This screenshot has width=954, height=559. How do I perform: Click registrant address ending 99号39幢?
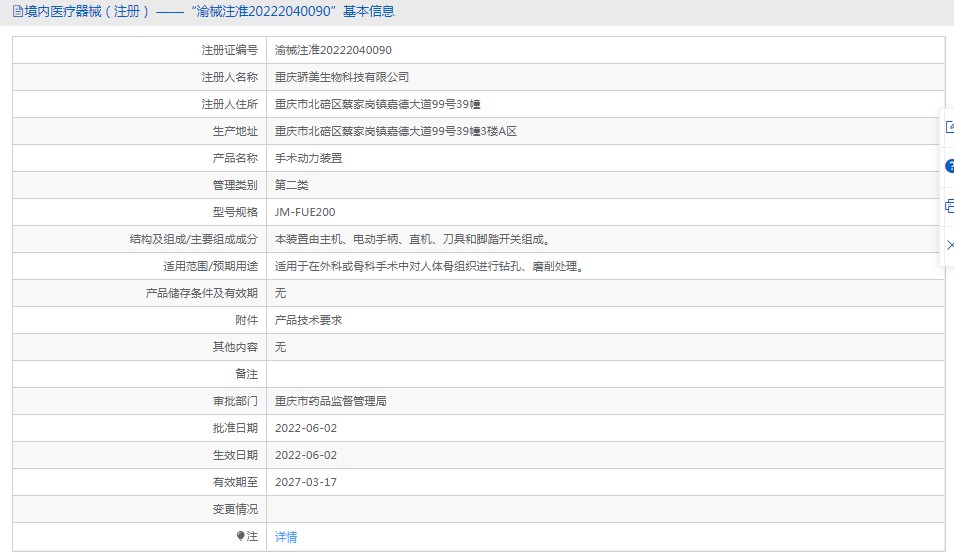[378, 104]
